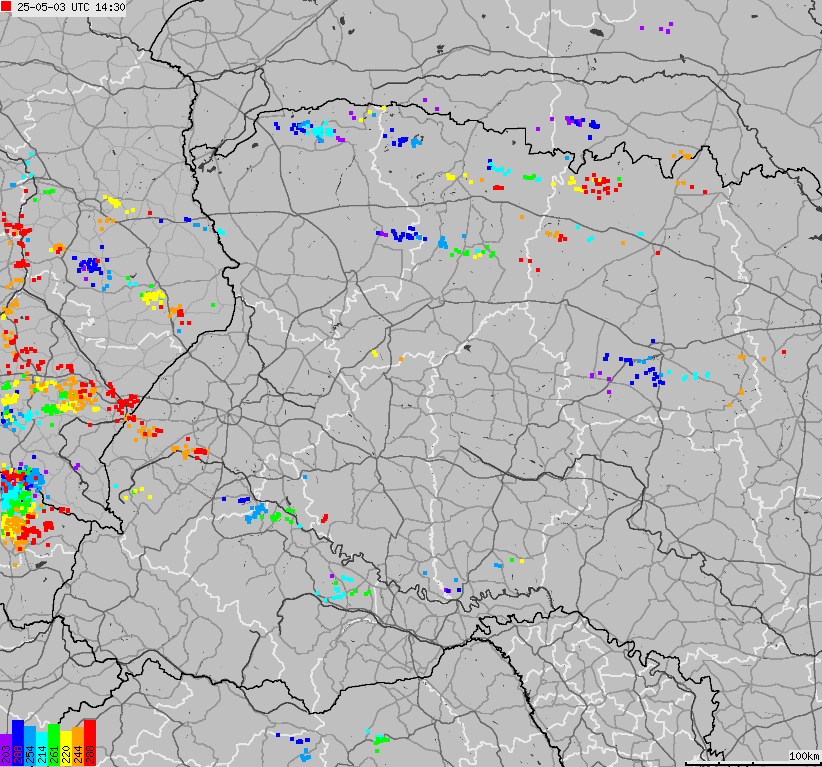Screen dimensions: 822x767
Task: Click the yellow legend bar labeled 220
Action: pyautogui.click(x=66, y=749)
